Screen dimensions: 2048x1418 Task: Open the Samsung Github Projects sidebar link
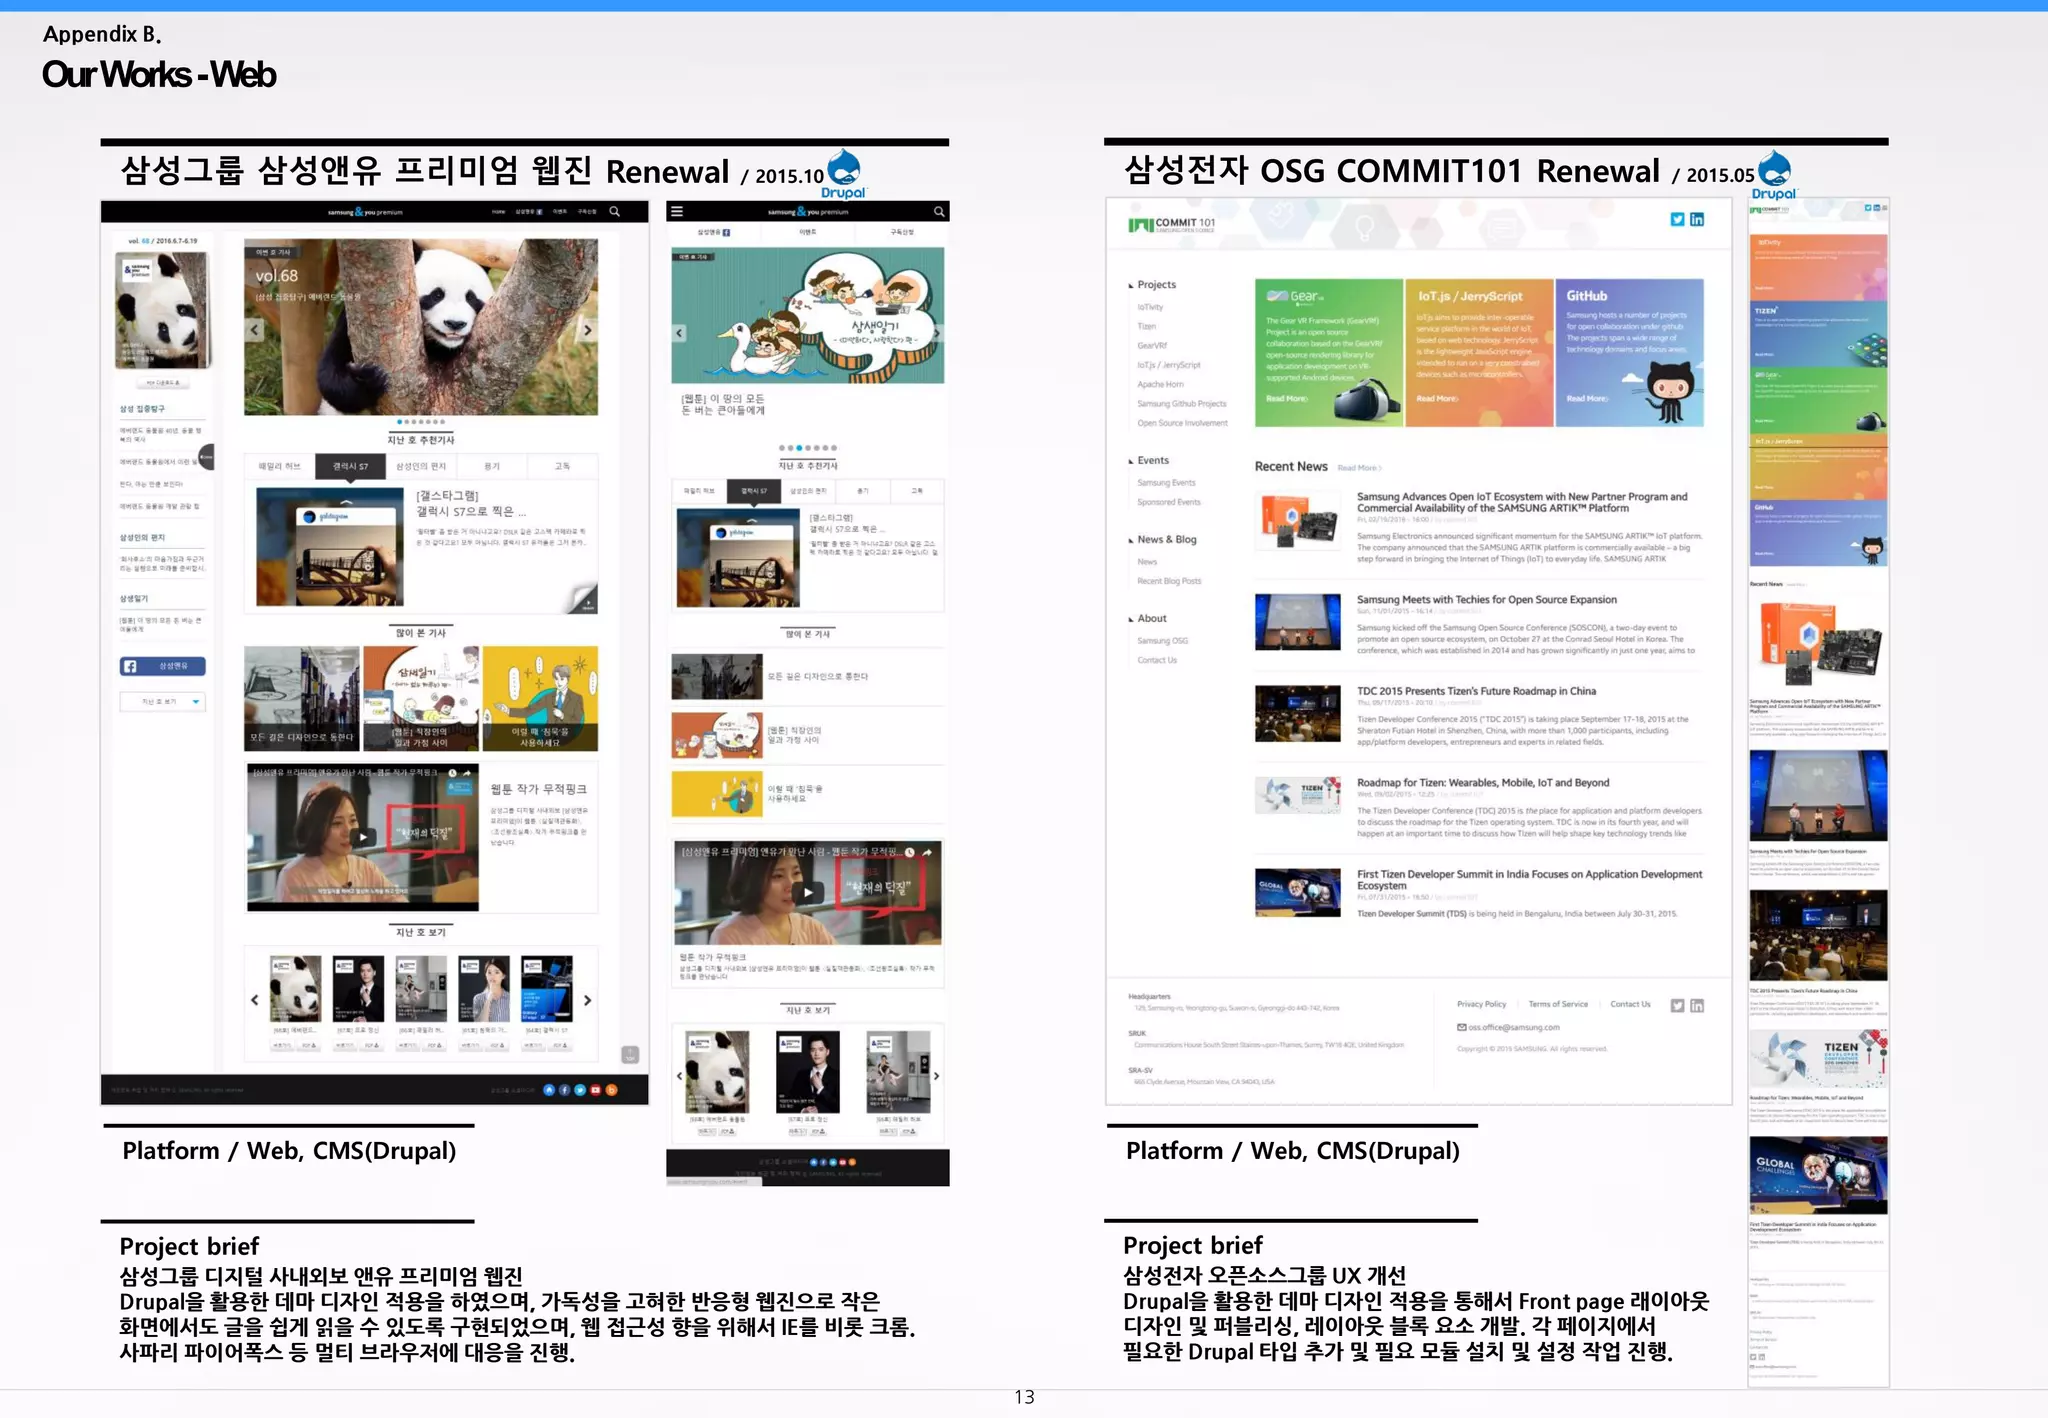click(1181, 404)
